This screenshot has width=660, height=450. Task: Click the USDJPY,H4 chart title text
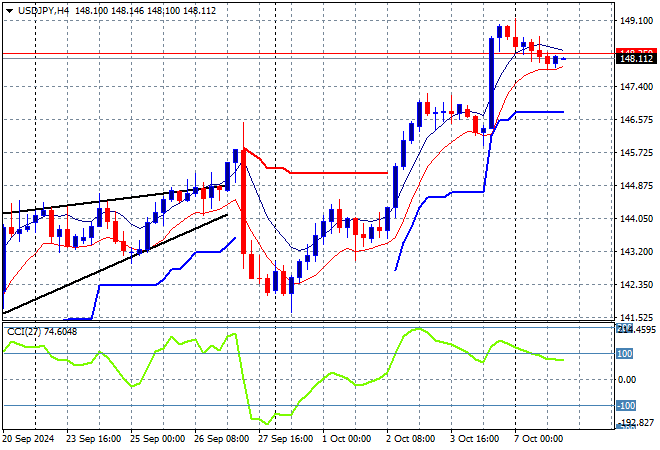coord(43,11)
